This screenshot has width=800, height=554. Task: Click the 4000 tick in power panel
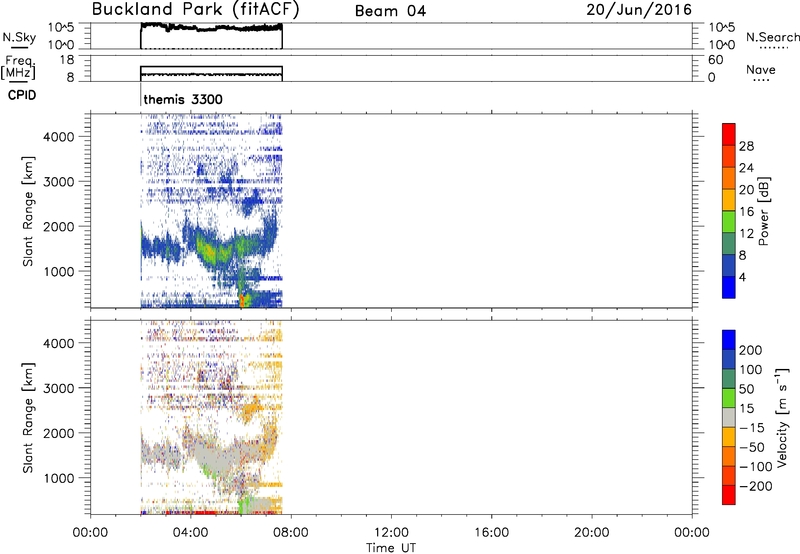coord(59,137)
